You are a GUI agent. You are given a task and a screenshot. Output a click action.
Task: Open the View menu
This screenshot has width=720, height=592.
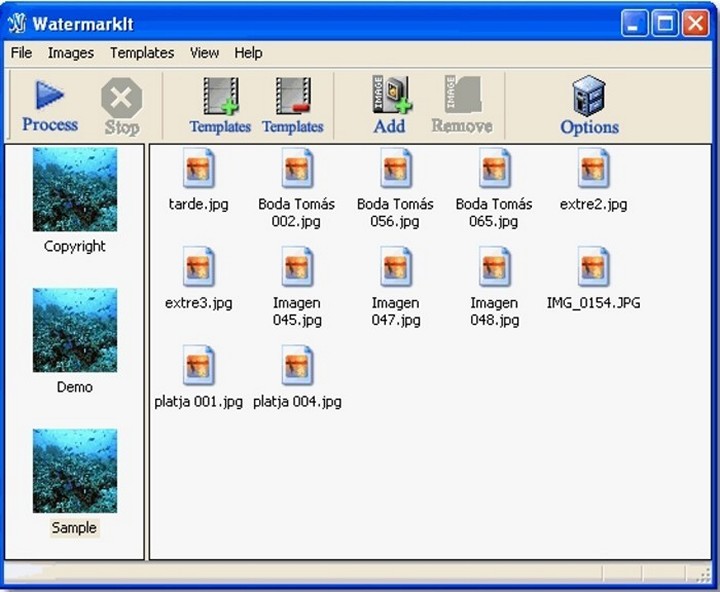click(204, 53)
